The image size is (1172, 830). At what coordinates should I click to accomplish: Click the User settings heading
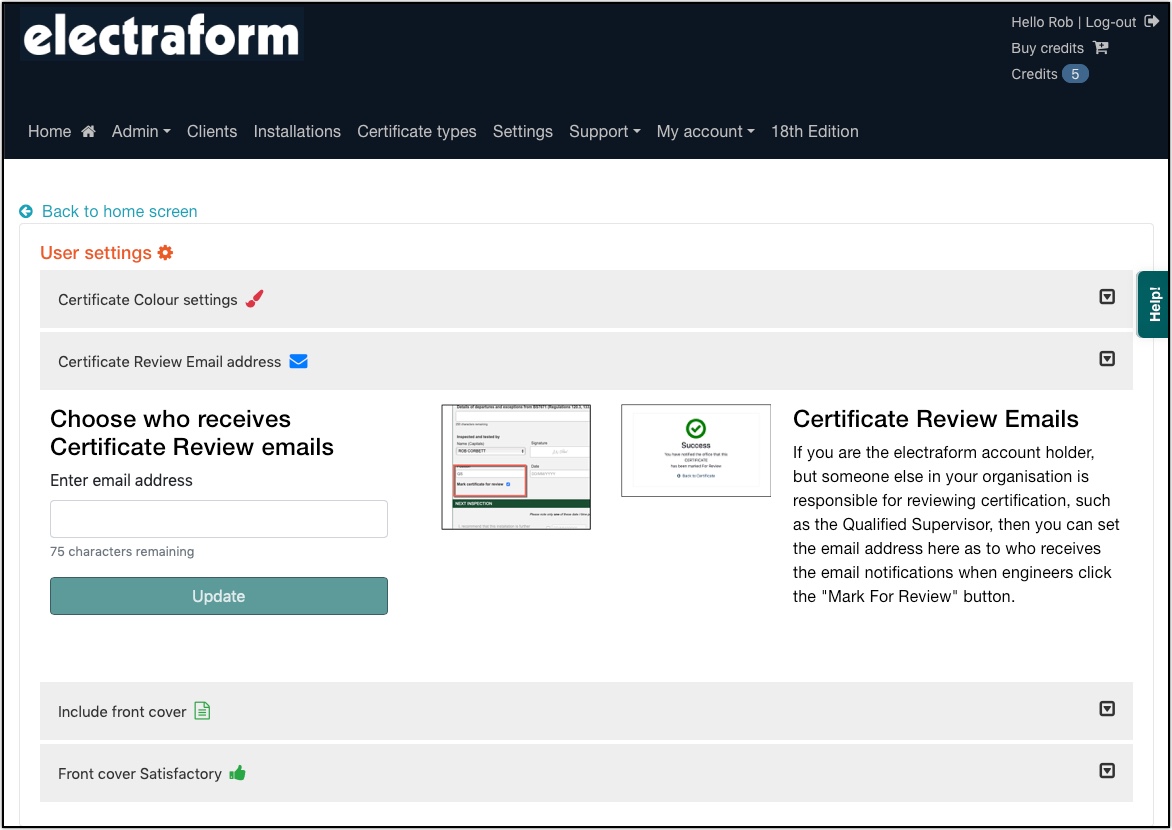(x=96, y=253)
